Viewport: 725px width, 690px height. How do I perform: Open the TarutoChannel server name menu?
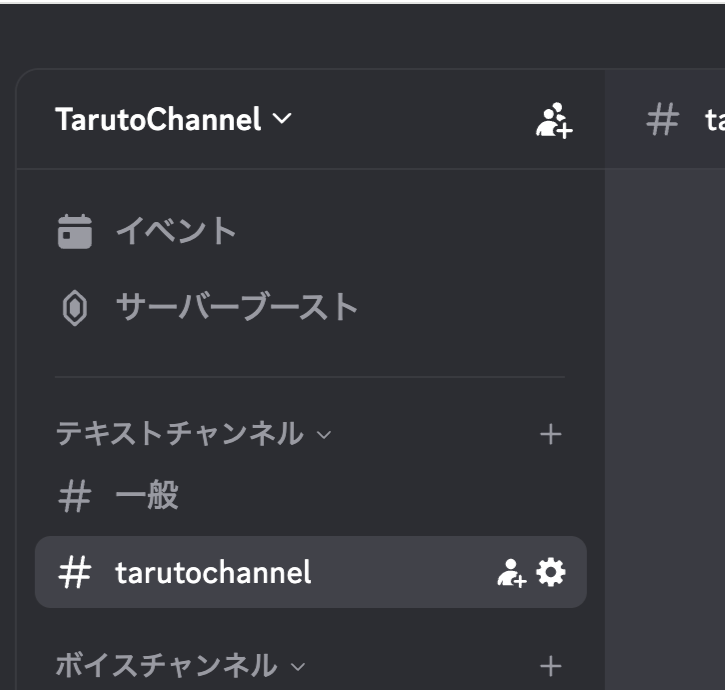(x=158, y=120)
